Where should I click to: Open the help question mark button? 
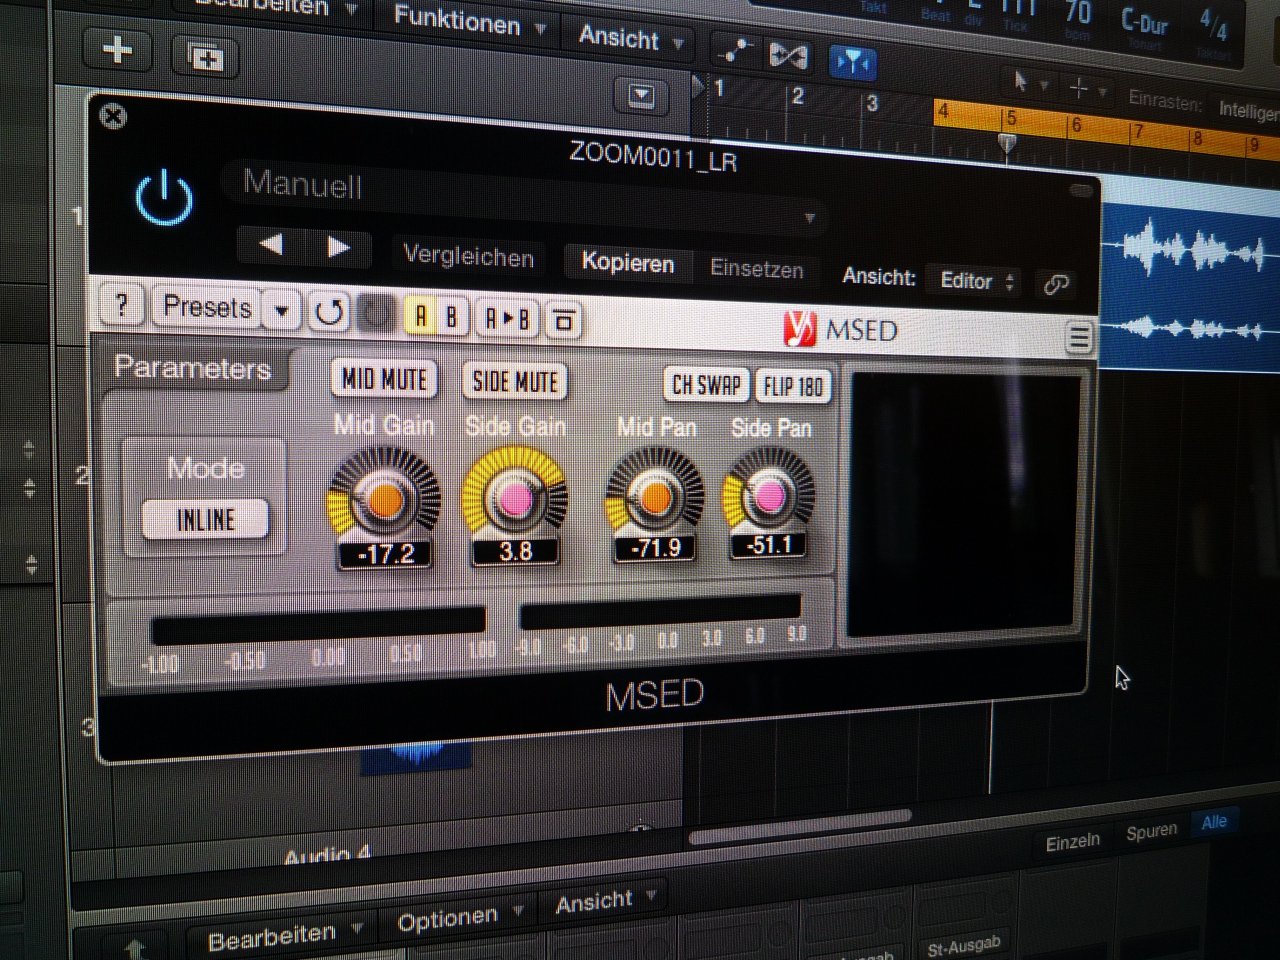point(122,304)
